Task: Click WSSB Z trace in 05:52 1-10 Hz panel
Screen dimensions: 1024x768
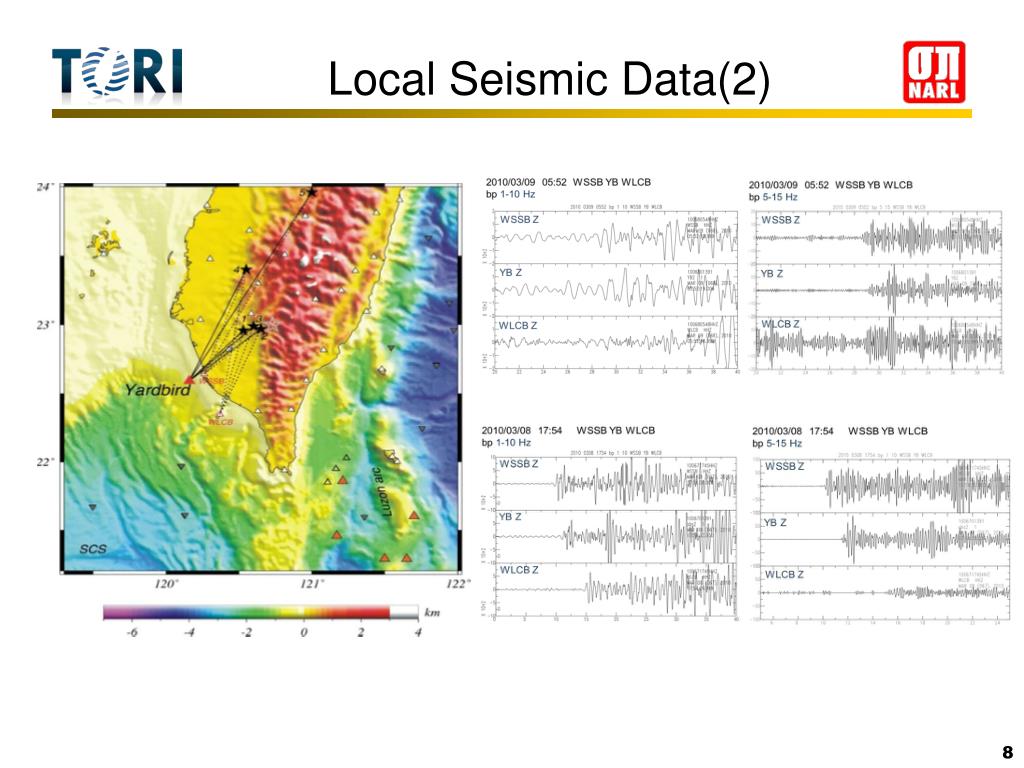Action: (x=615, y=237)
